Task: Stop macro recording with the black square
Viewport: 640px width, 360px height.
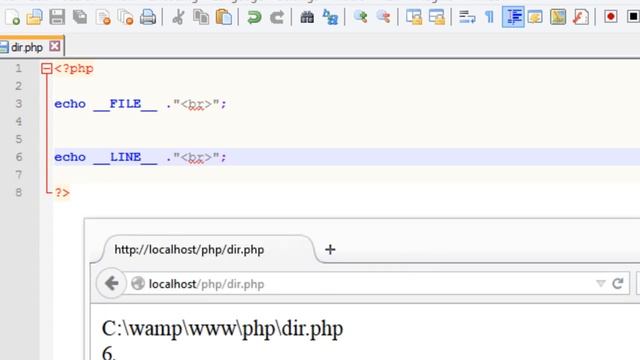Action: [633, 17]
